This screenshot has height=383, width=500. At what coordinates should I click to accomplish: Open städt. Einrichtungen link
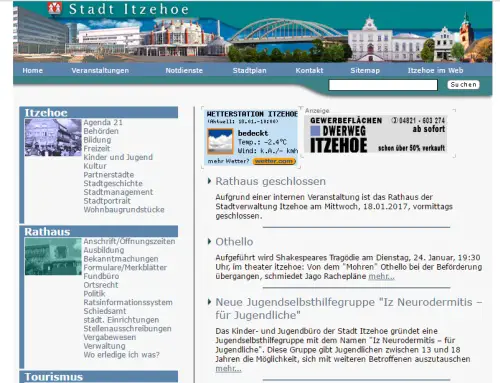[121, 320]
